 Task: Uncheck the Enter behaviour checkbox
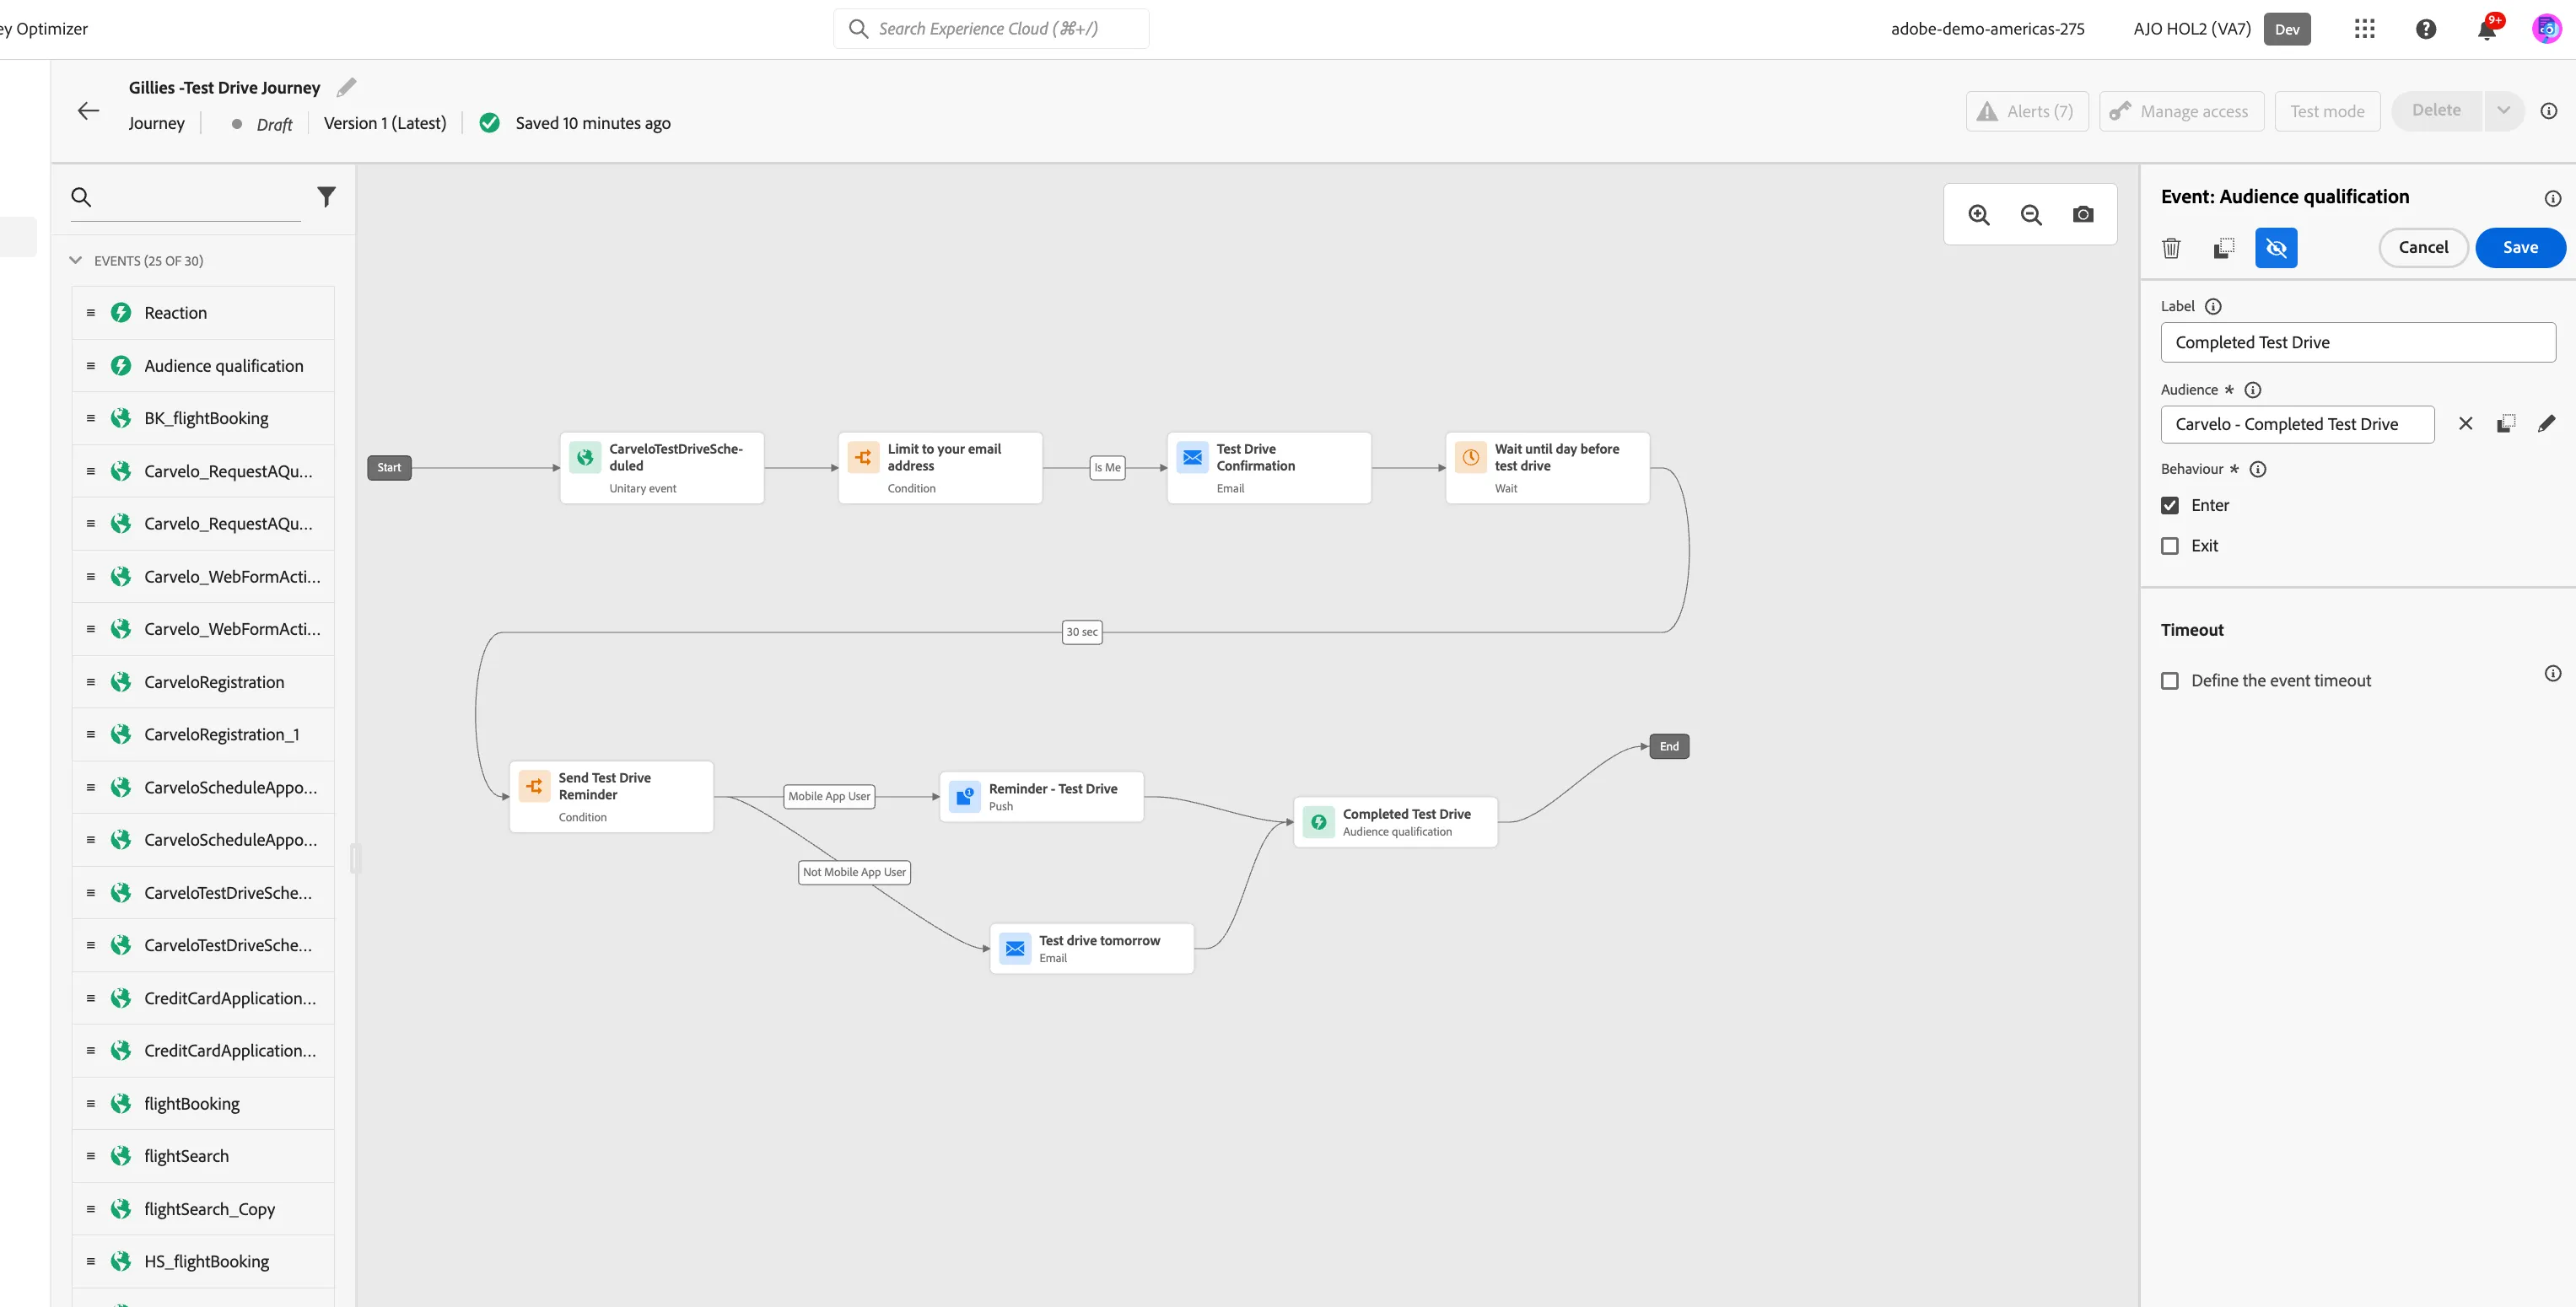(2169, 506)
